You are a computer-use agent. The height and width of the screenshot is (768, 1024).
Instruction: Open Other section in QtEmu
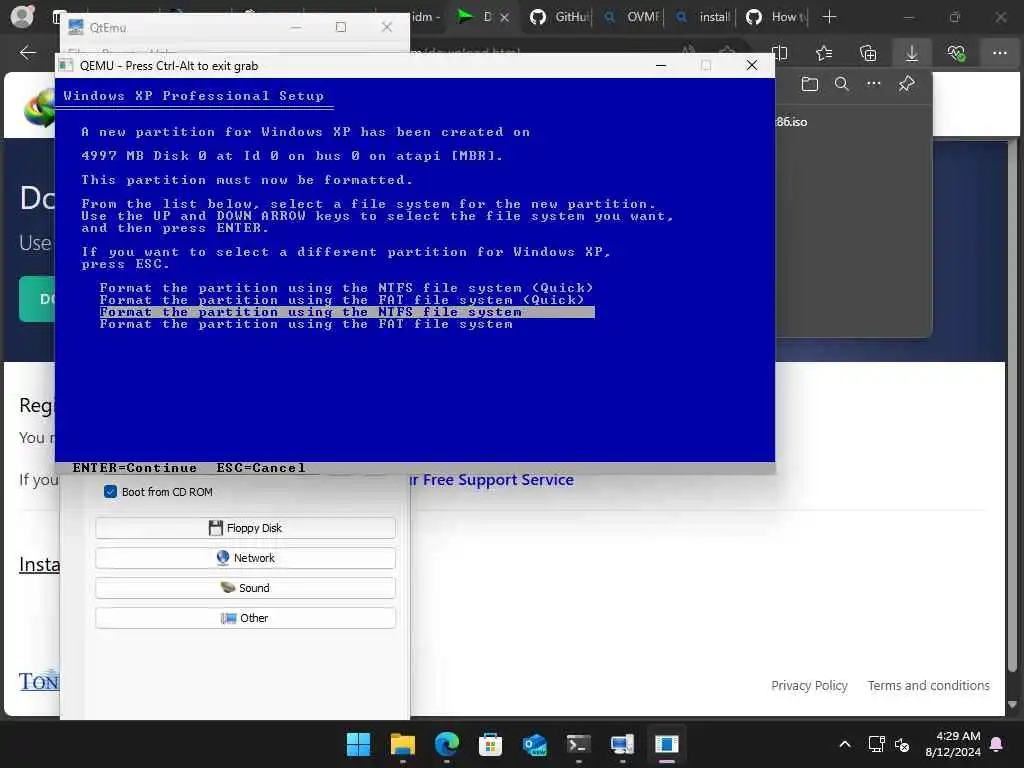[x=245, y=618]
